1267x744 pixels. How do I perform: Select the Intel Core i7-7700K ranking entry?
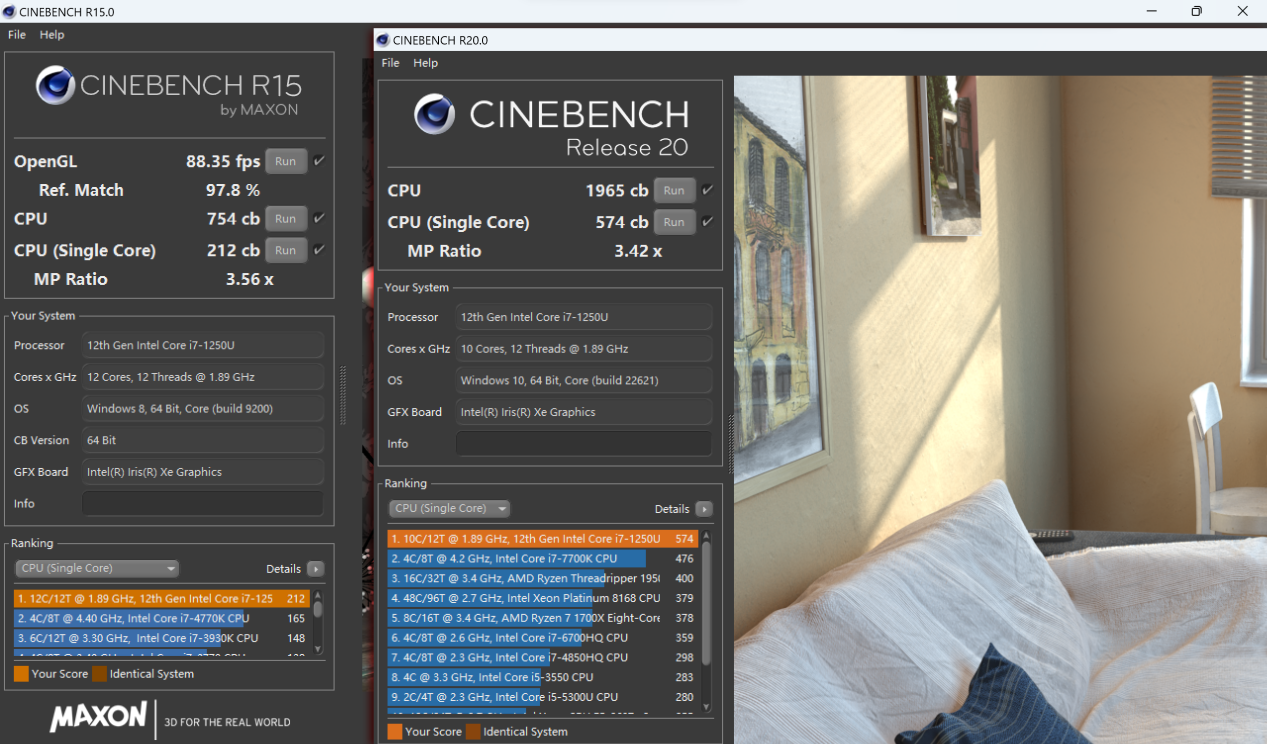(517, 559)
